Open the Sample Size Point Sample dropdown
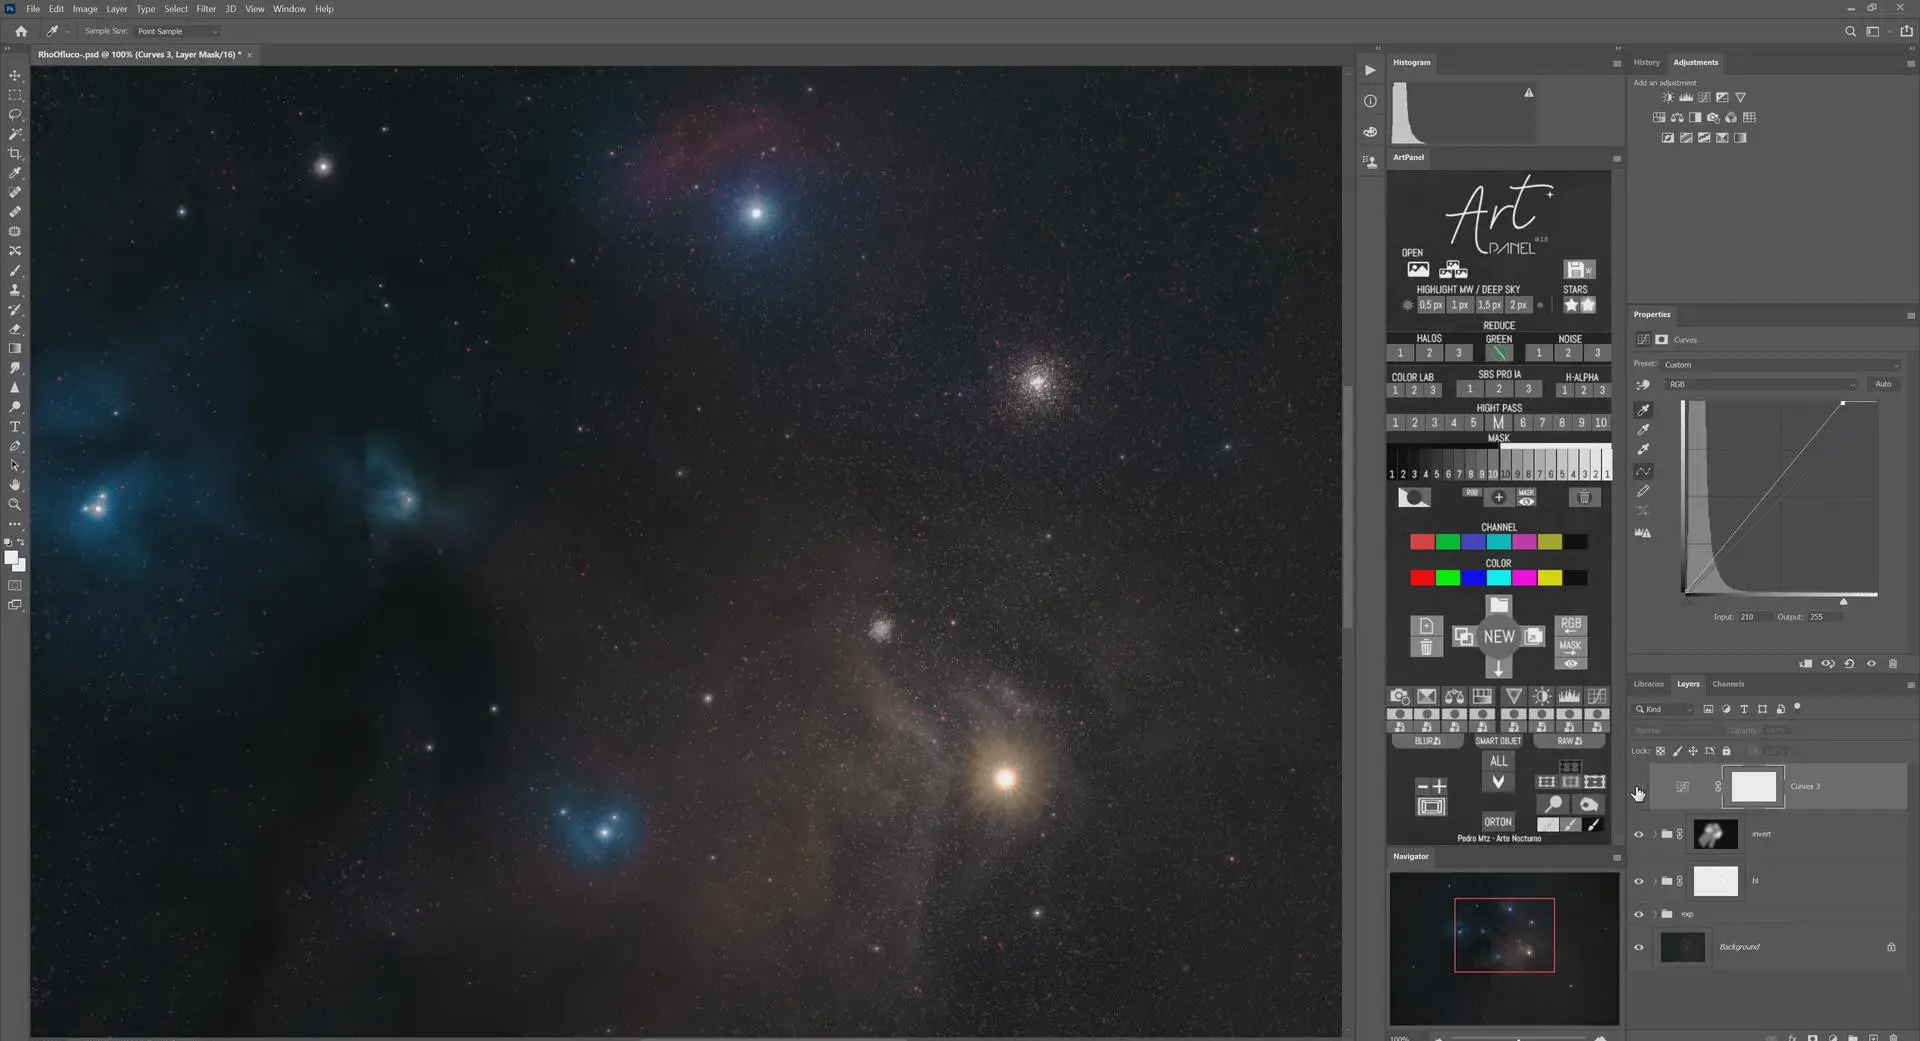The image size is (1920, 1041). [177, 32]
